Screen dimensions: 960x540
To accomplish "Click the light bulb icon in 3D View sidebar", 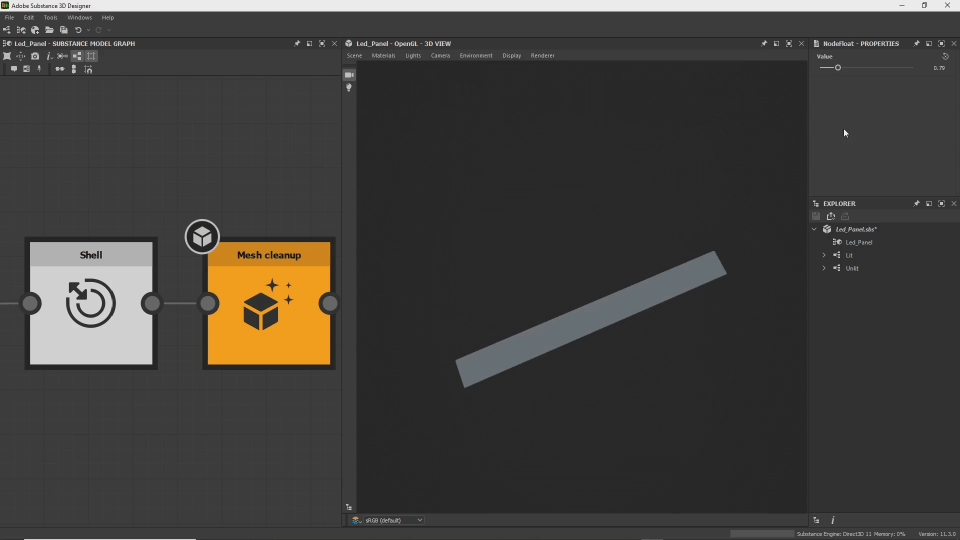I will coord(349,88).
